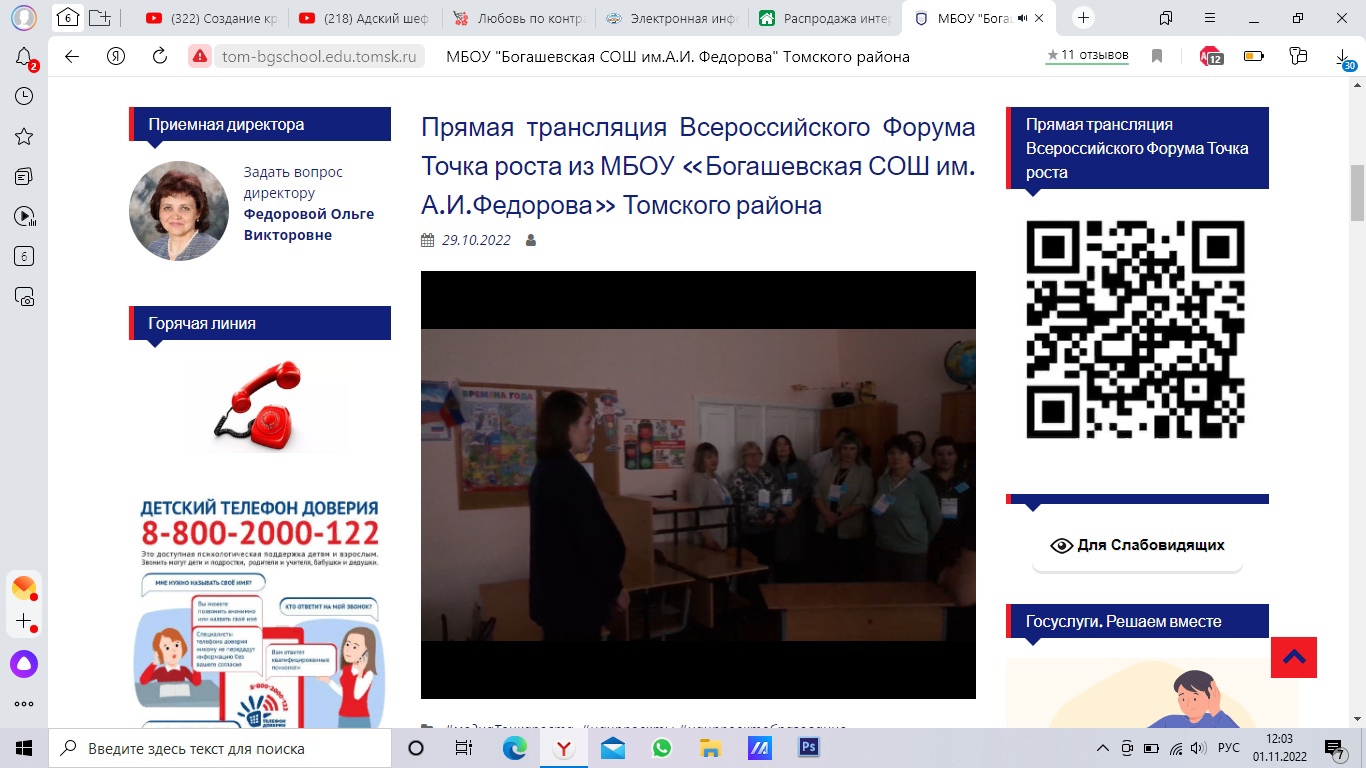
Task: Click the Windows taskbar search box
Action: (220, 748)
